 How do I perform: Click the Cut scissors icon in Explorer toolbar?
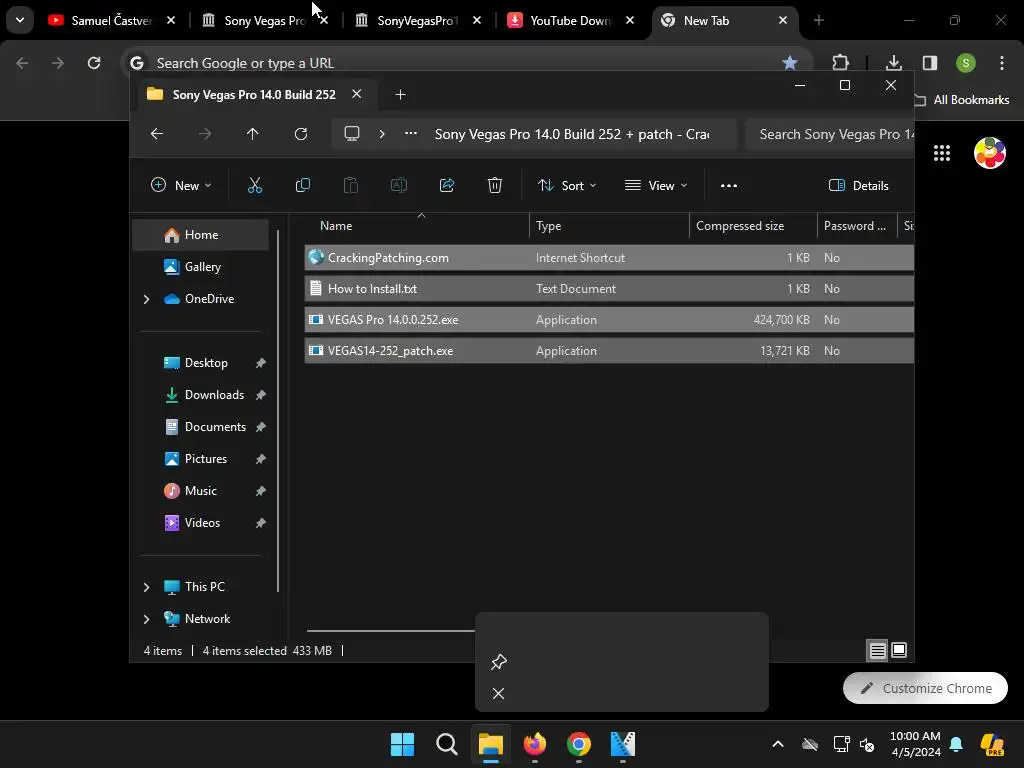pyautogui.click(x=255, y=185)
